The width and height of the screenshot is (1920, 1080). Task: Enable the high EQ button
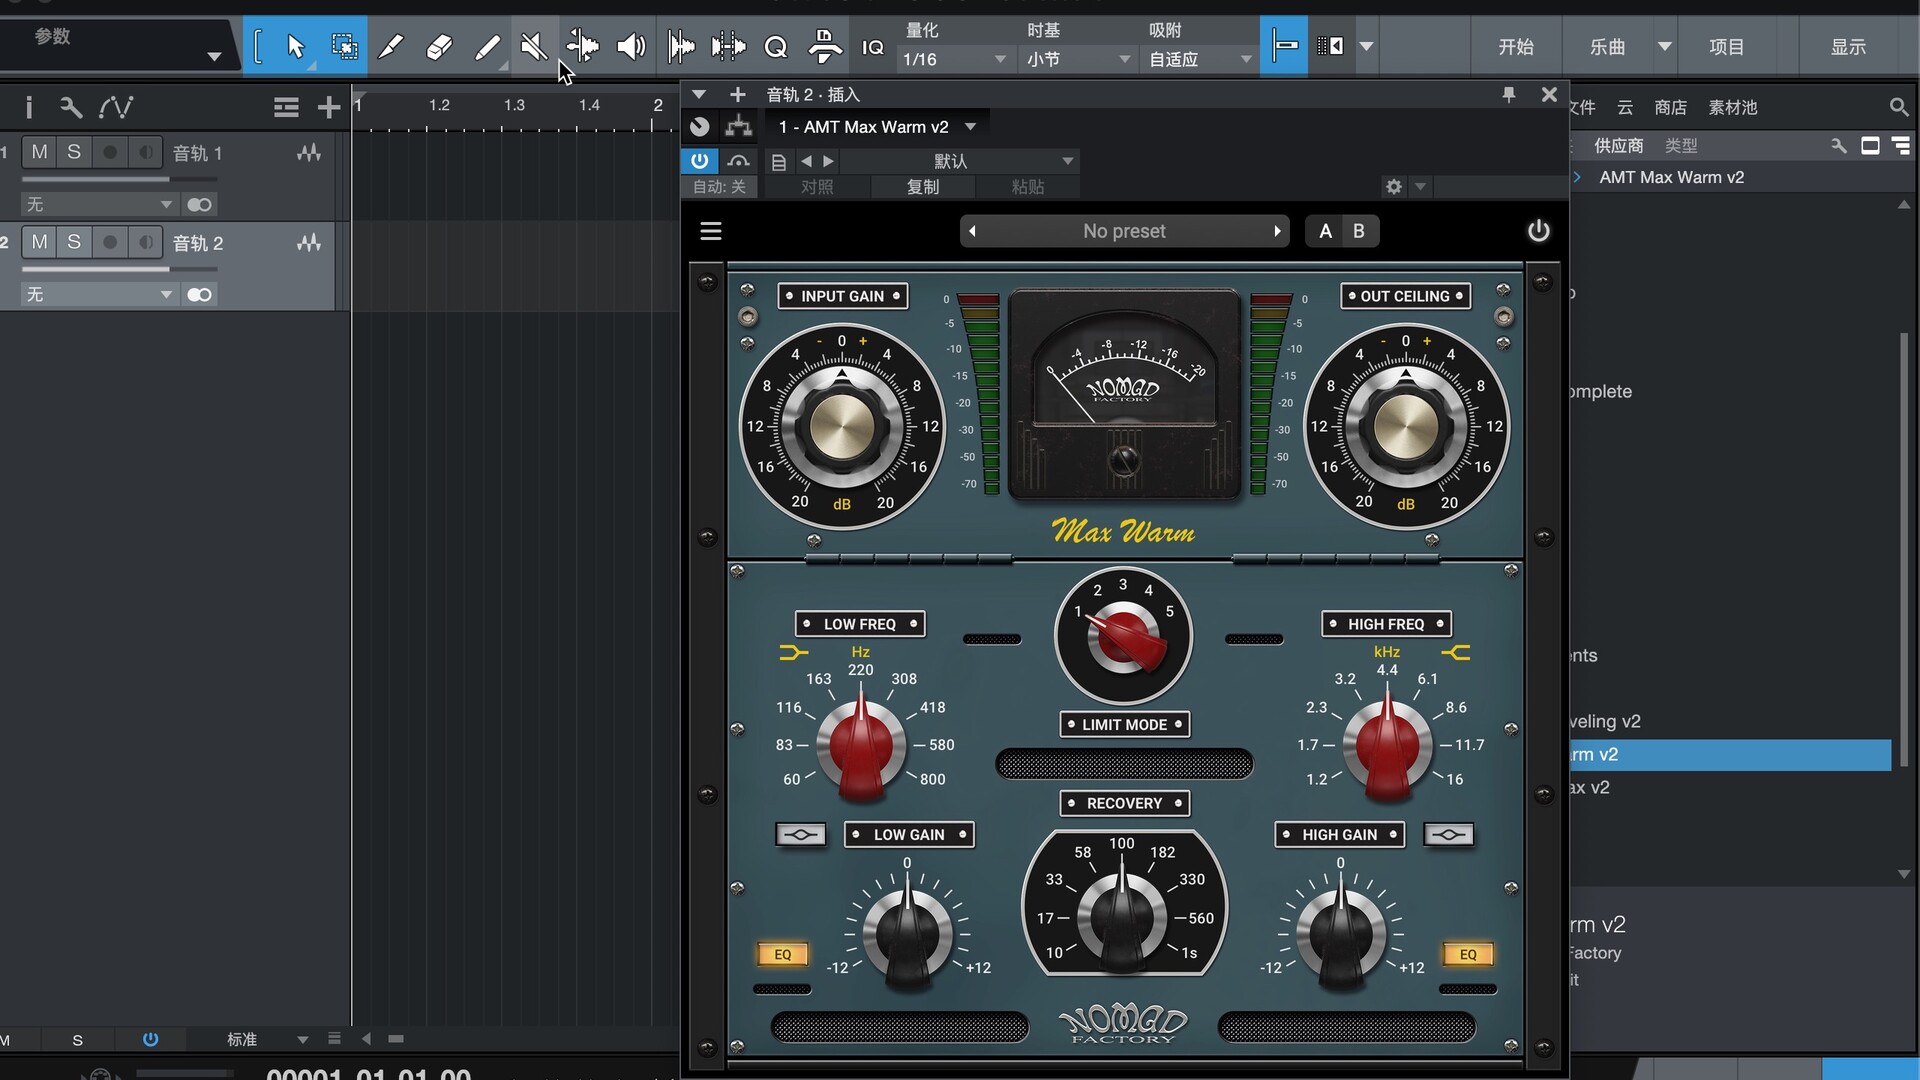pyautogui.click(x=1468, y=954)
